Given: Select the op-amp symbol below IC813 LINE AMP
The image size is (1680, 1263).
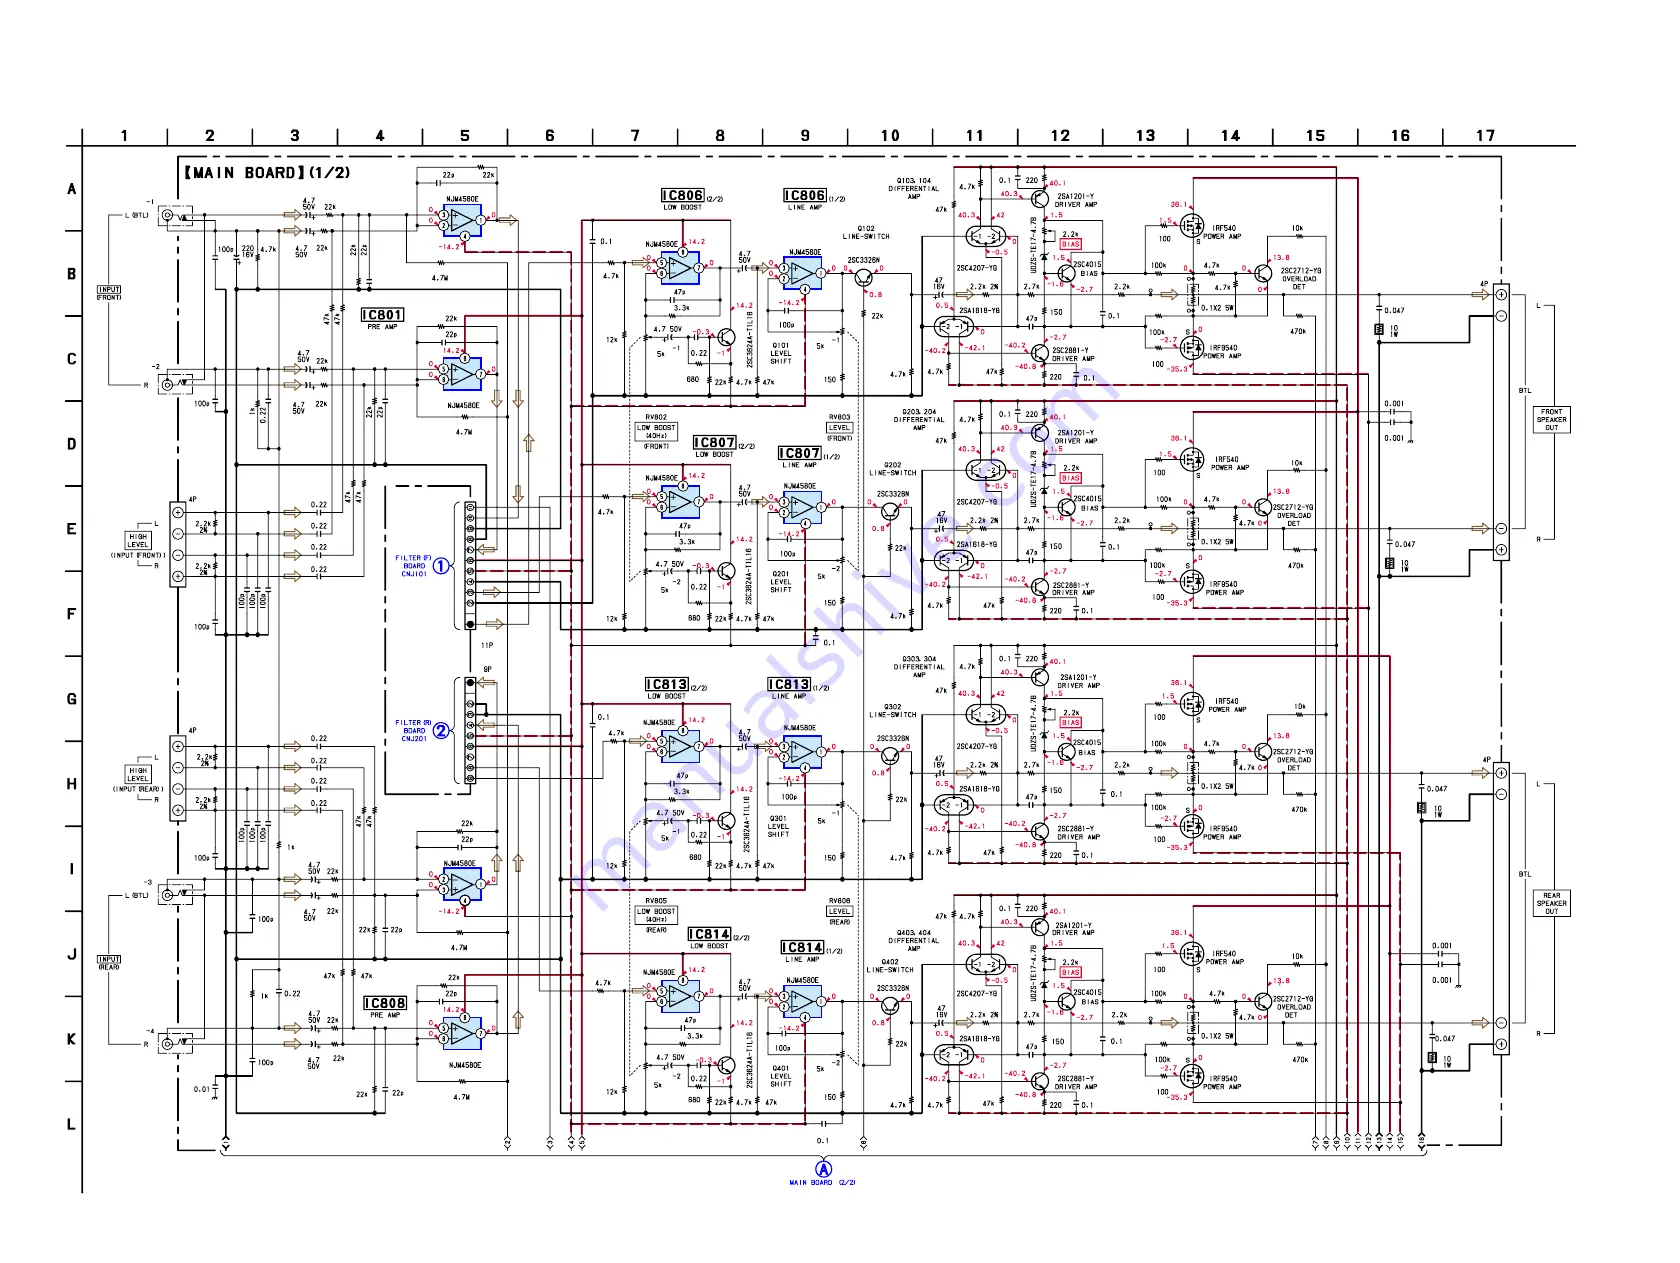Looking at the screenshot, I should coord(802,751).
